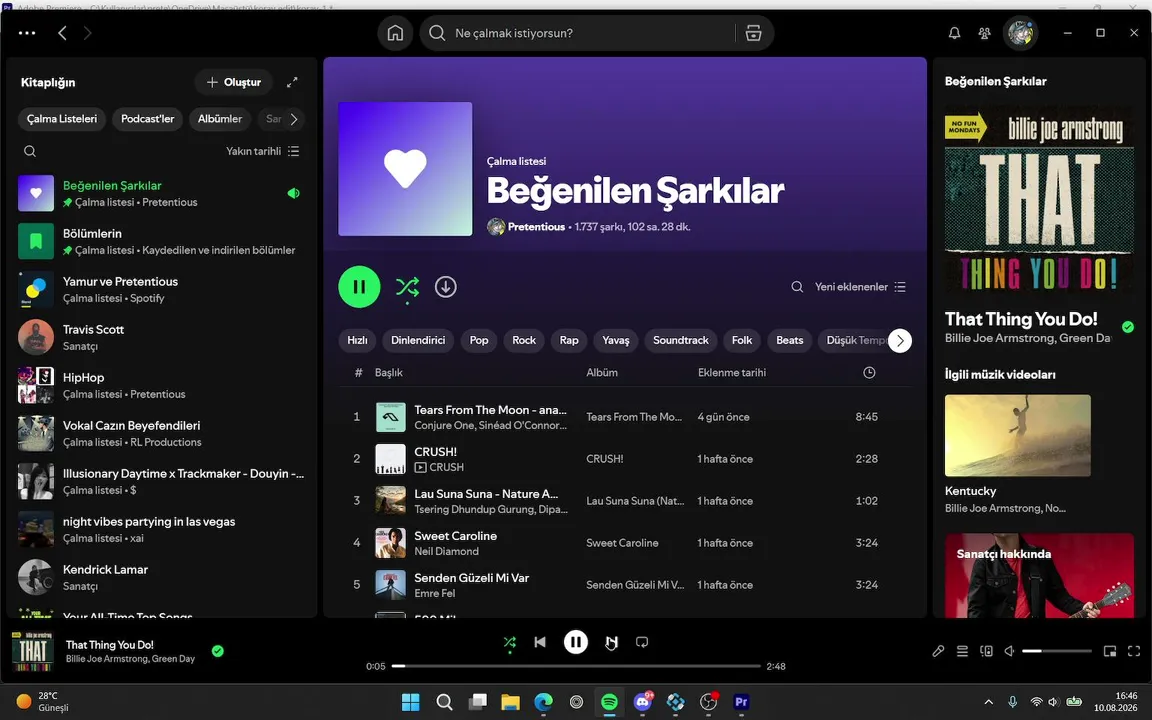Filter songs by Soundtrack
1152x720 pixels.
point(680,340)
